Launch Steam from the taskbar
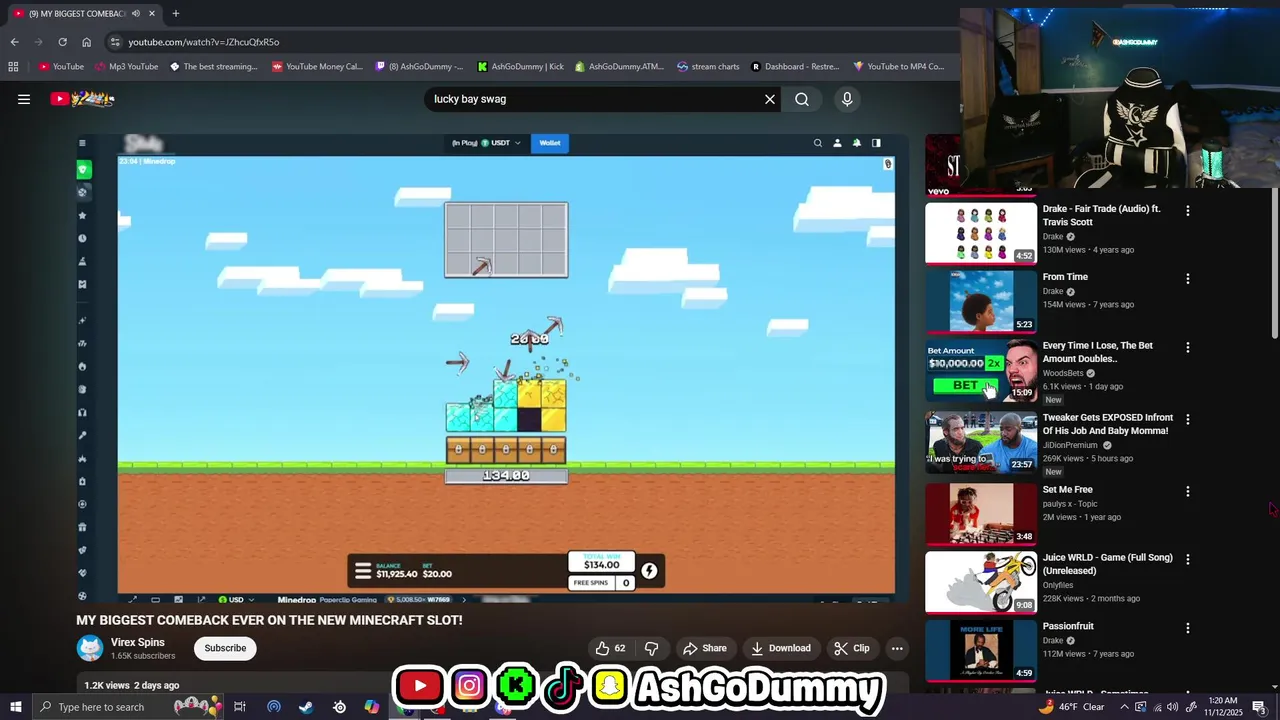 [x=306, y=707]
